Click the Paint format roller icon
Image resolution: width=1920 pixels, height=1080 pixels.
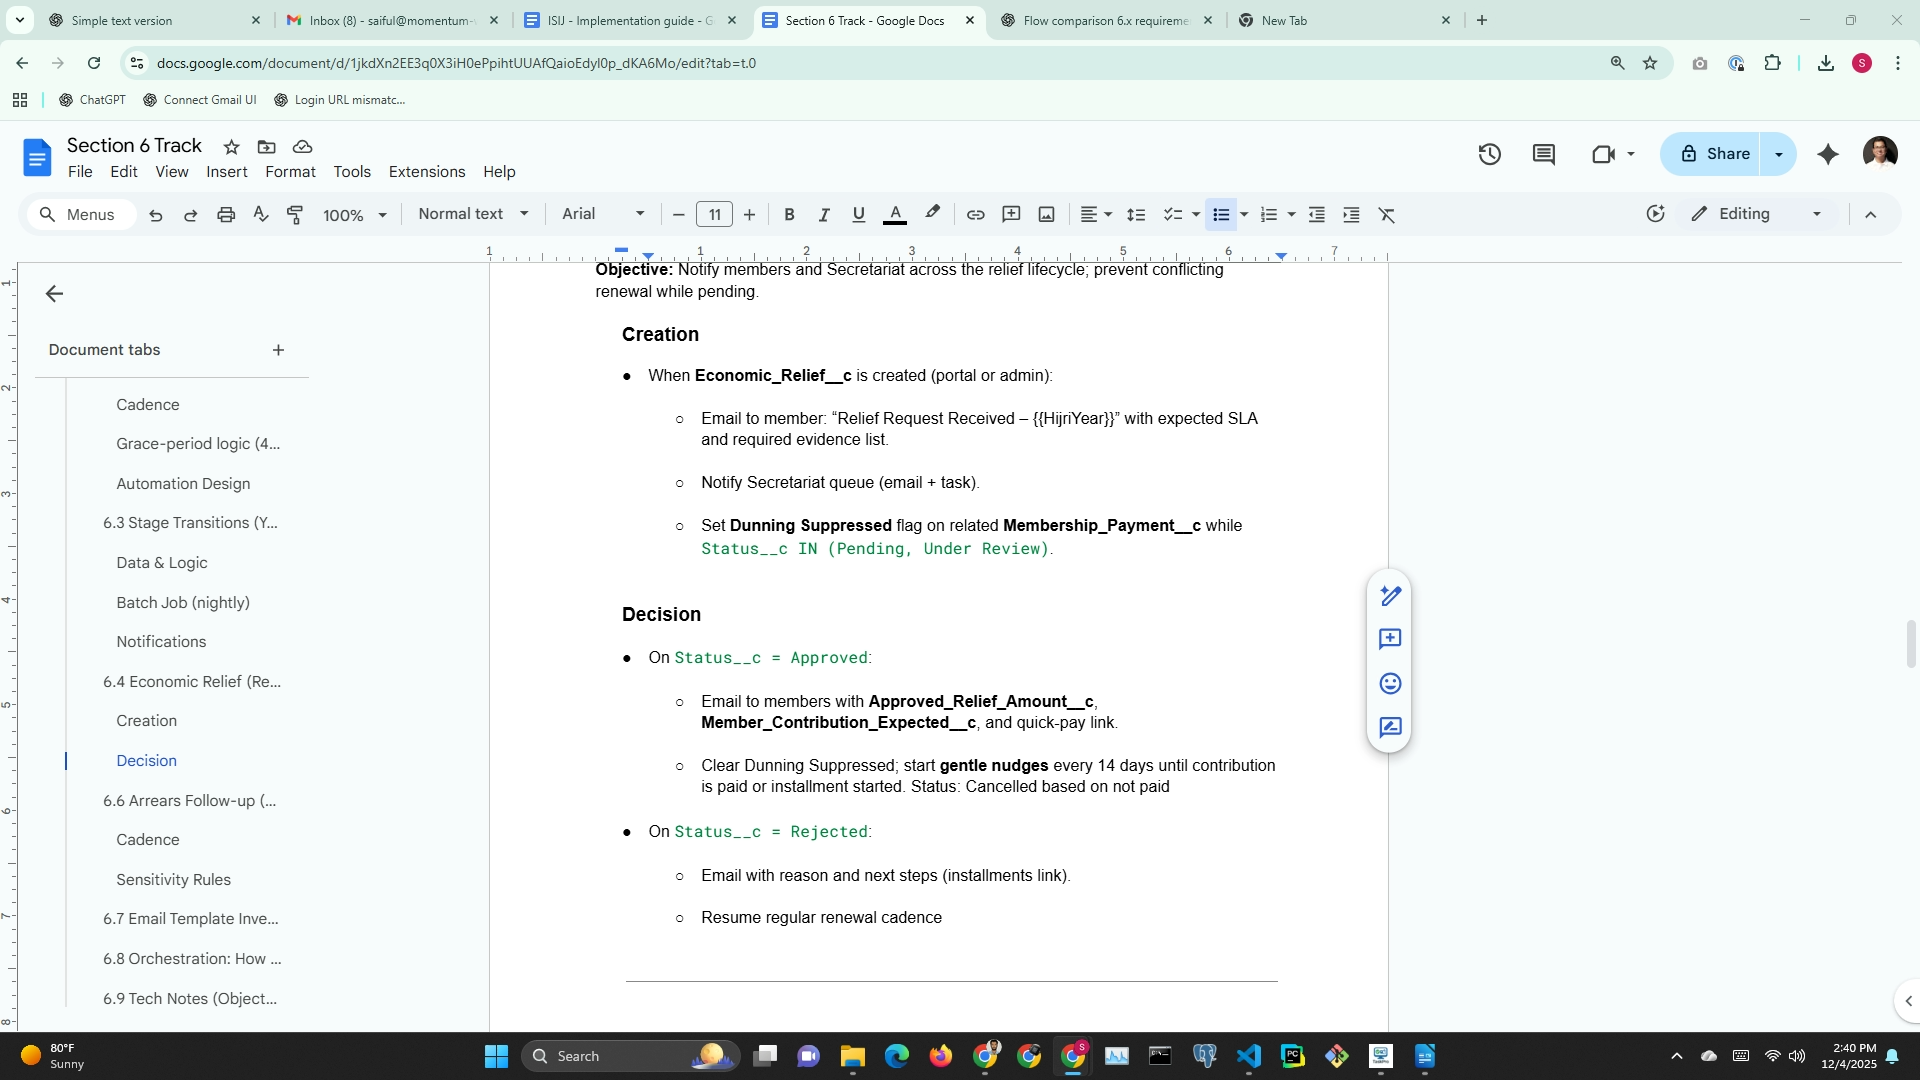[x=295, y=214]
